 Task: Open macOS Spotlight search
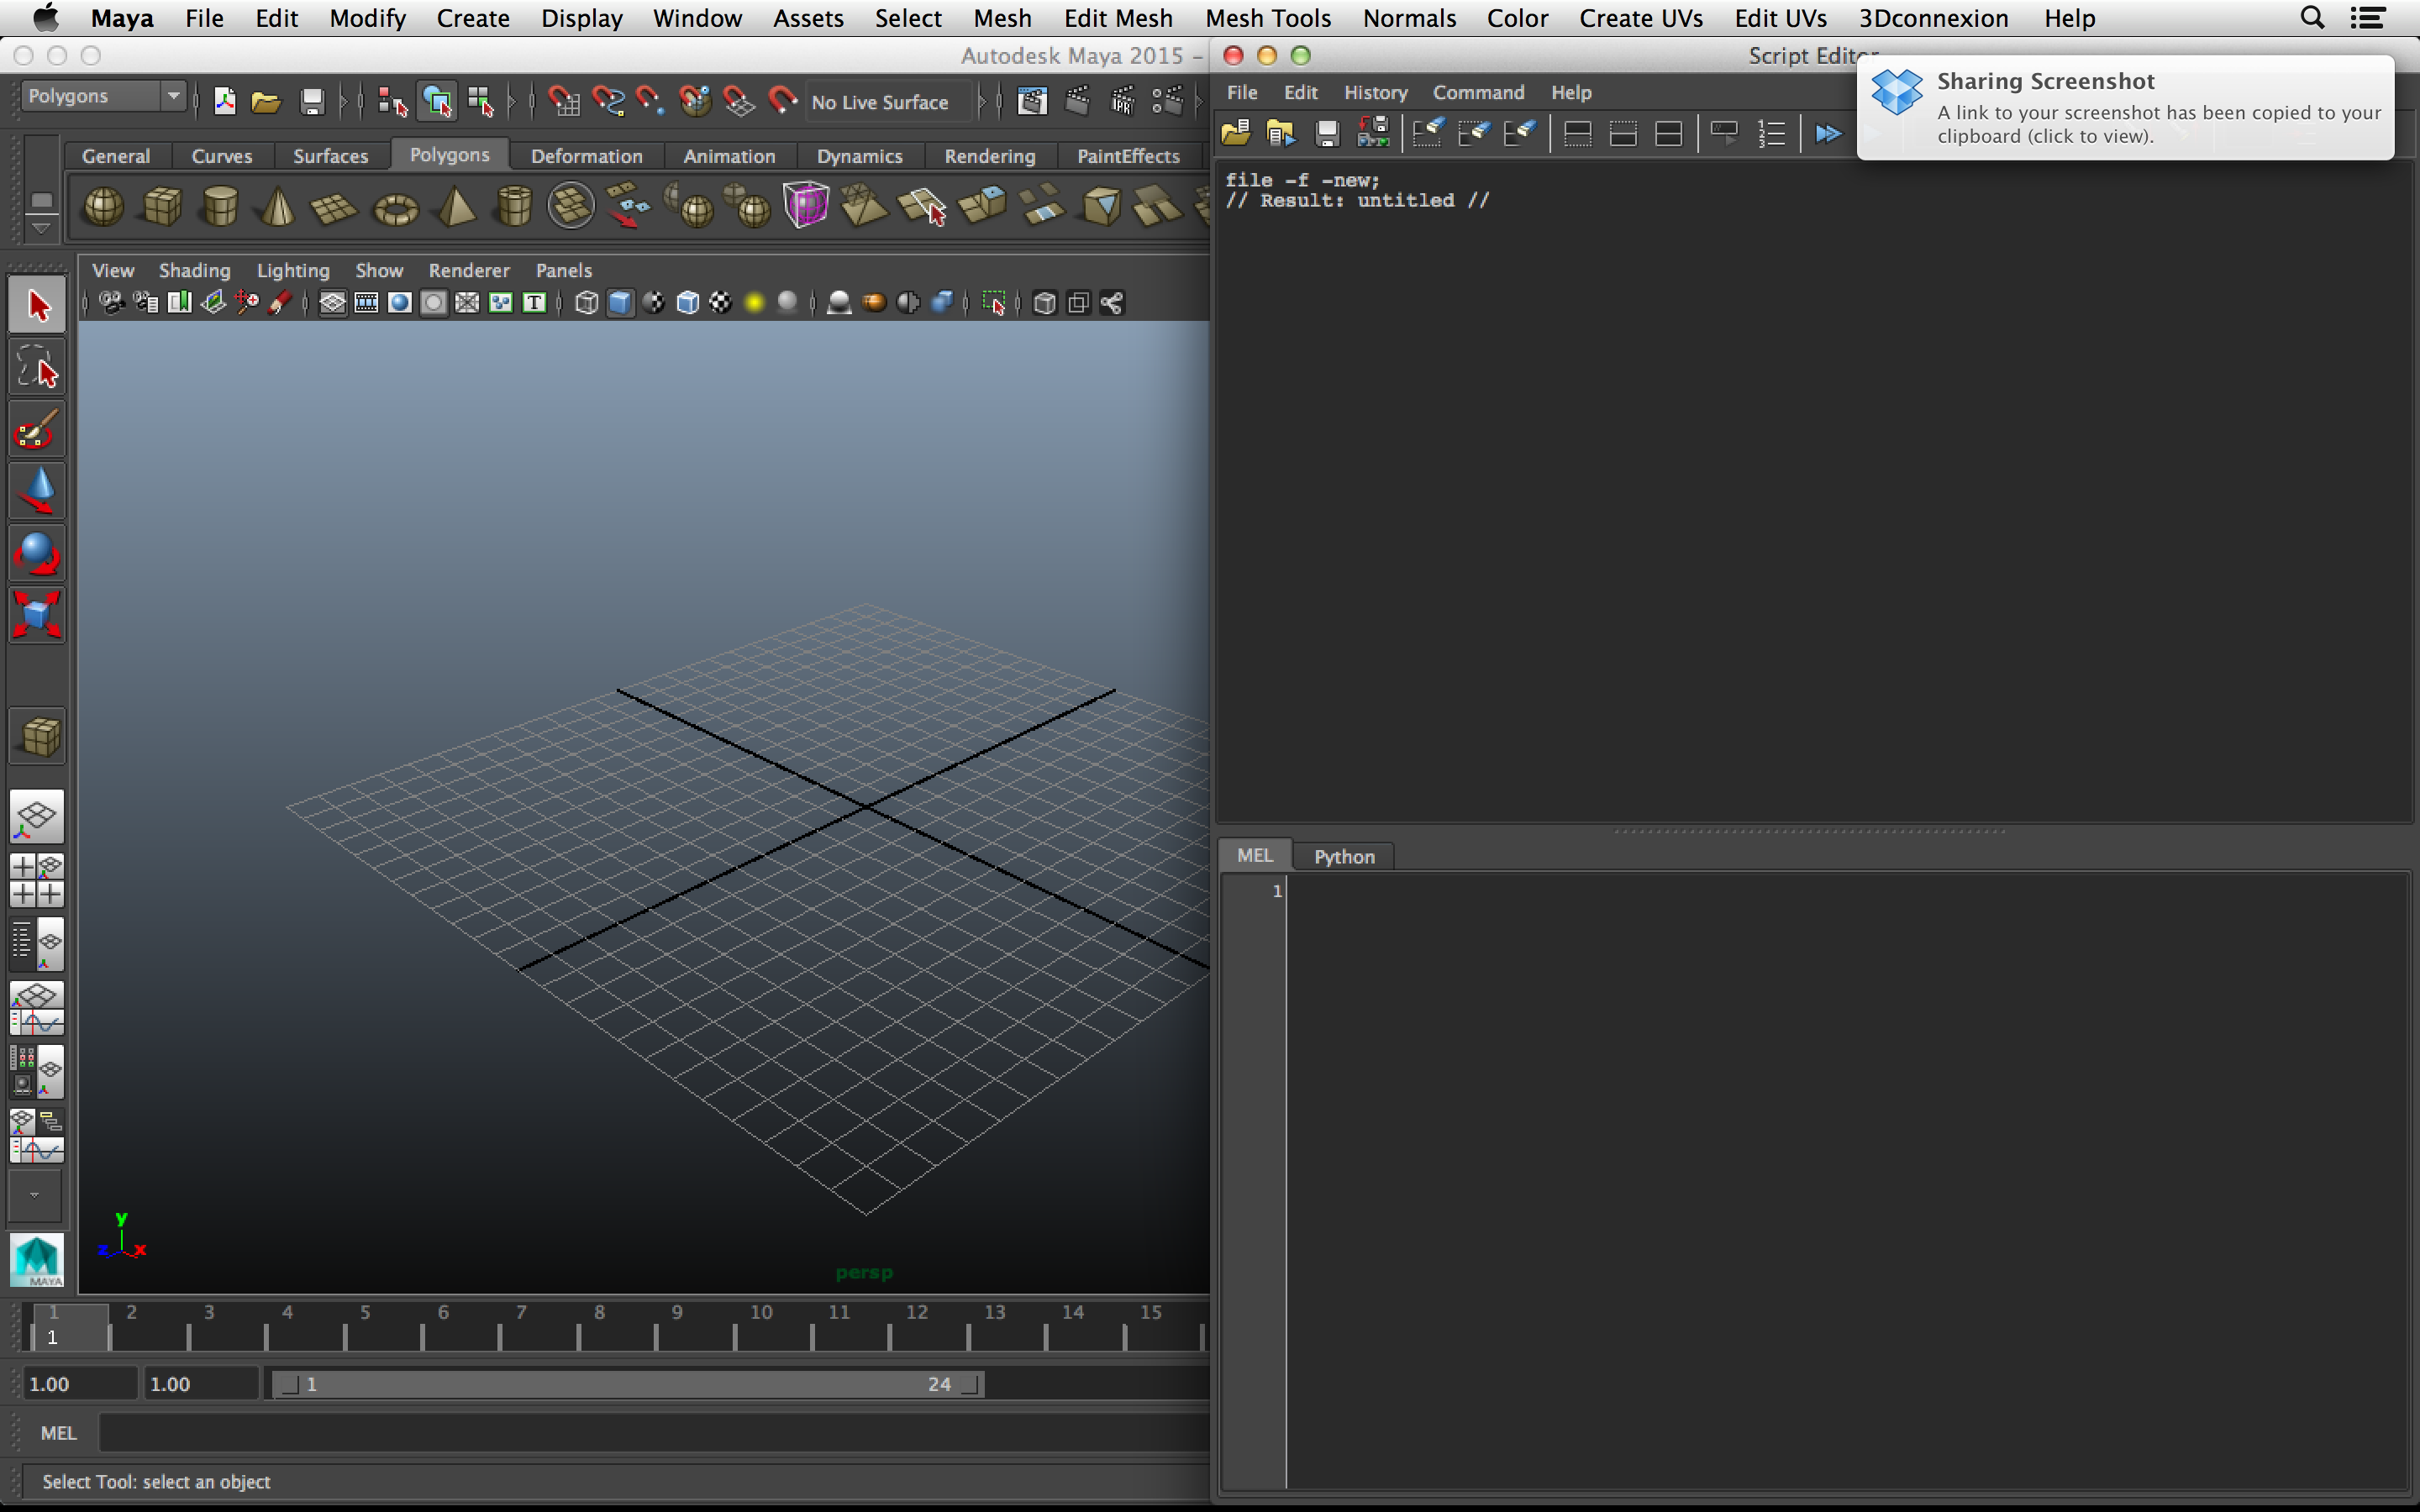coord(2312,18)
